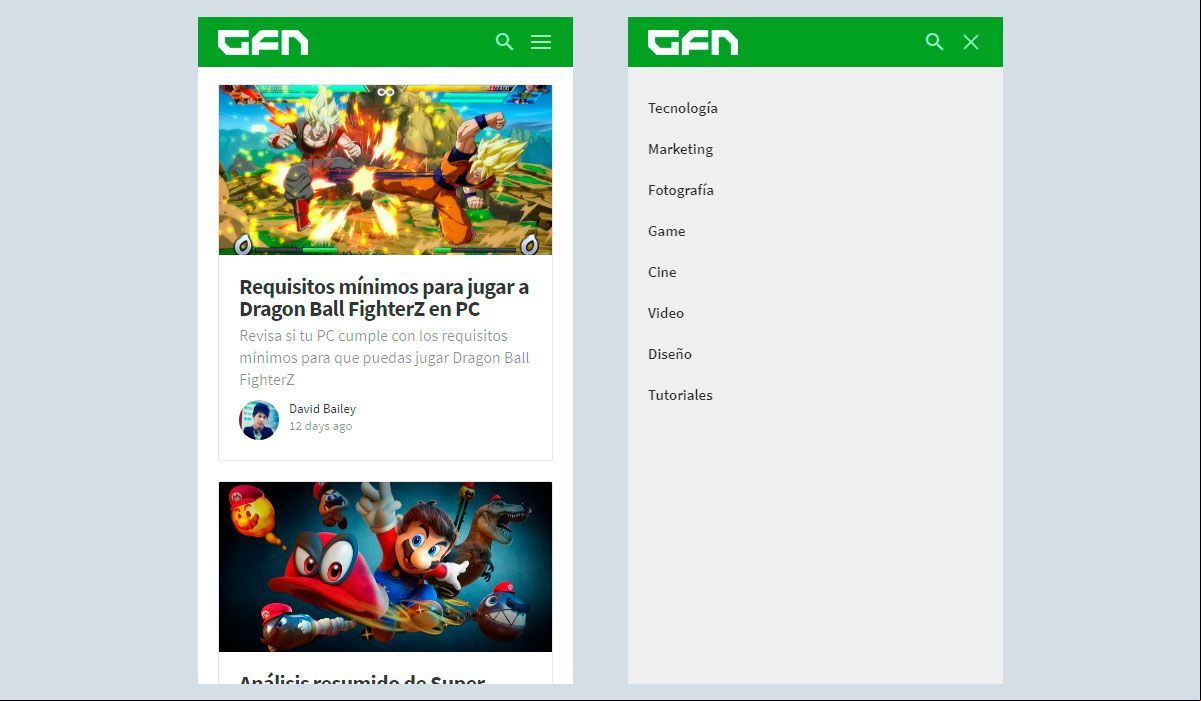Click the headline 'Requisitos mínimos para jugar a Dragon Ball FighterZ'
Image resolution: width=1201 pixels, height=701 pixels.
pyautogui.click(x=384, y=298)
